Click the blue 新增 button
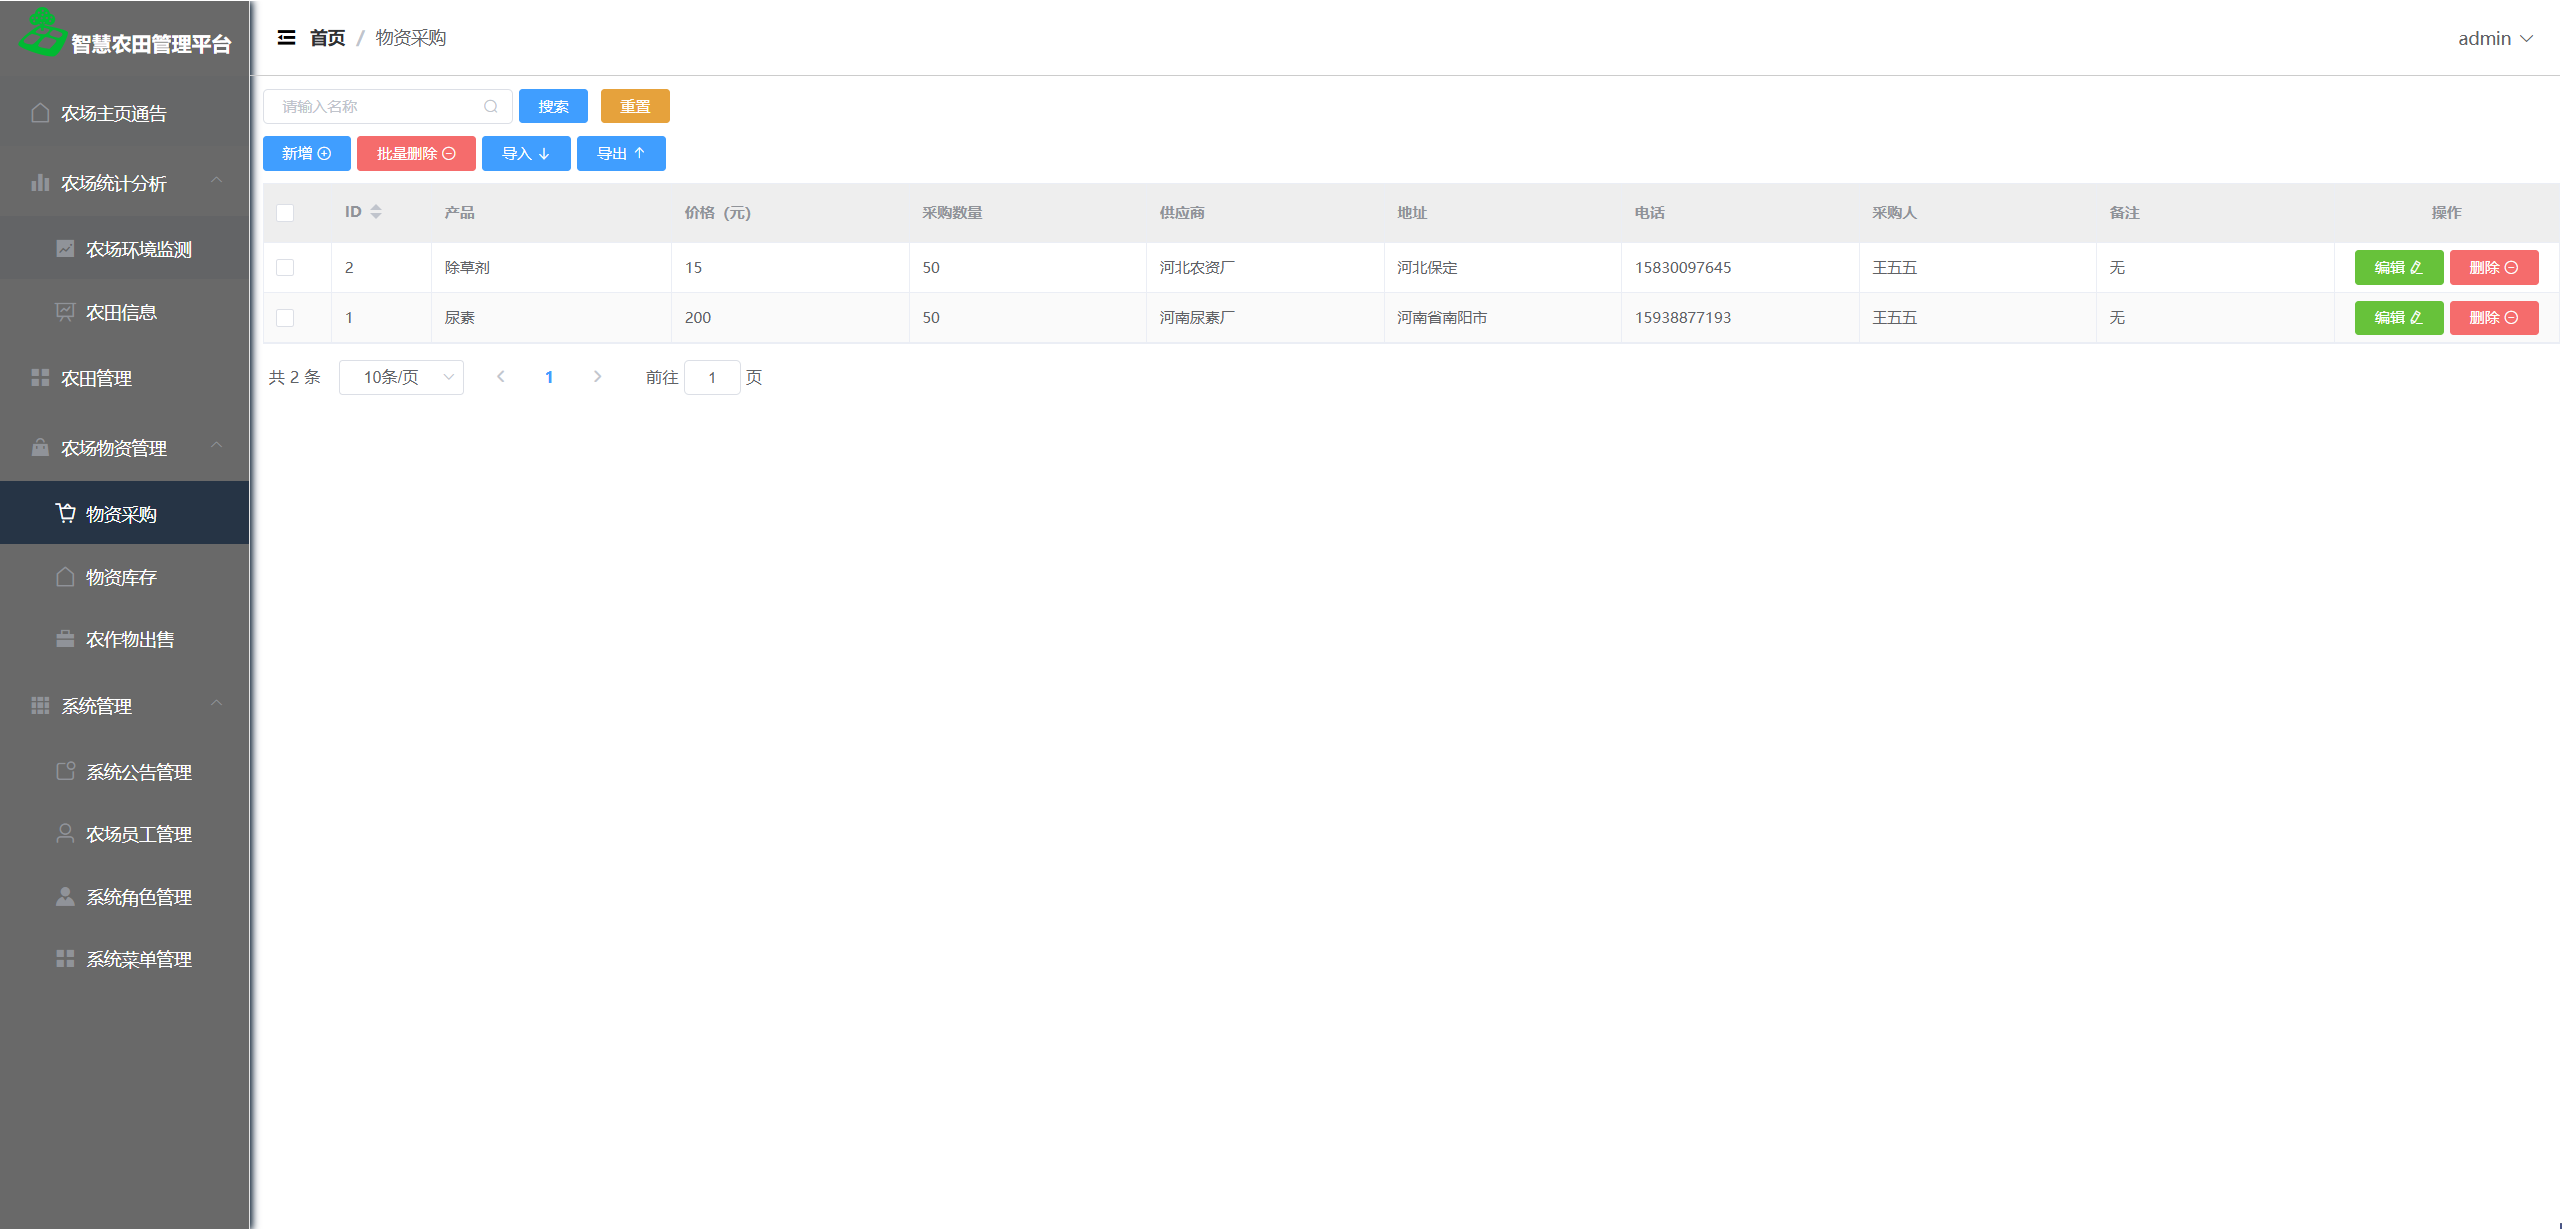 pos(306,154)
